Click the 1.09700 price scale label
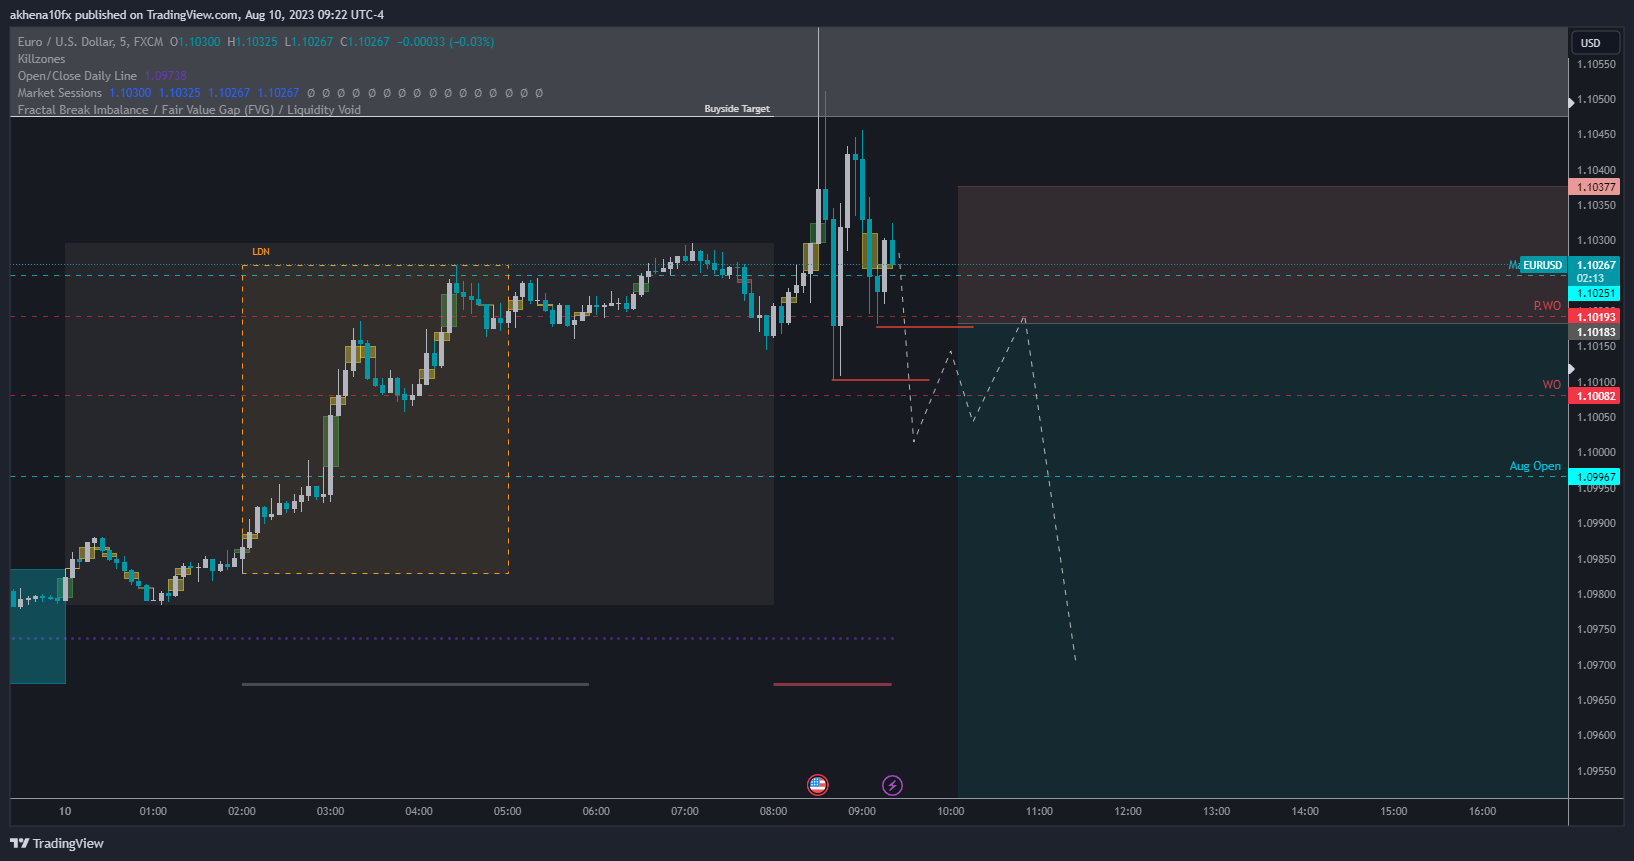1634x861 pixels. pyautogui.click(x=1596, y=665)
